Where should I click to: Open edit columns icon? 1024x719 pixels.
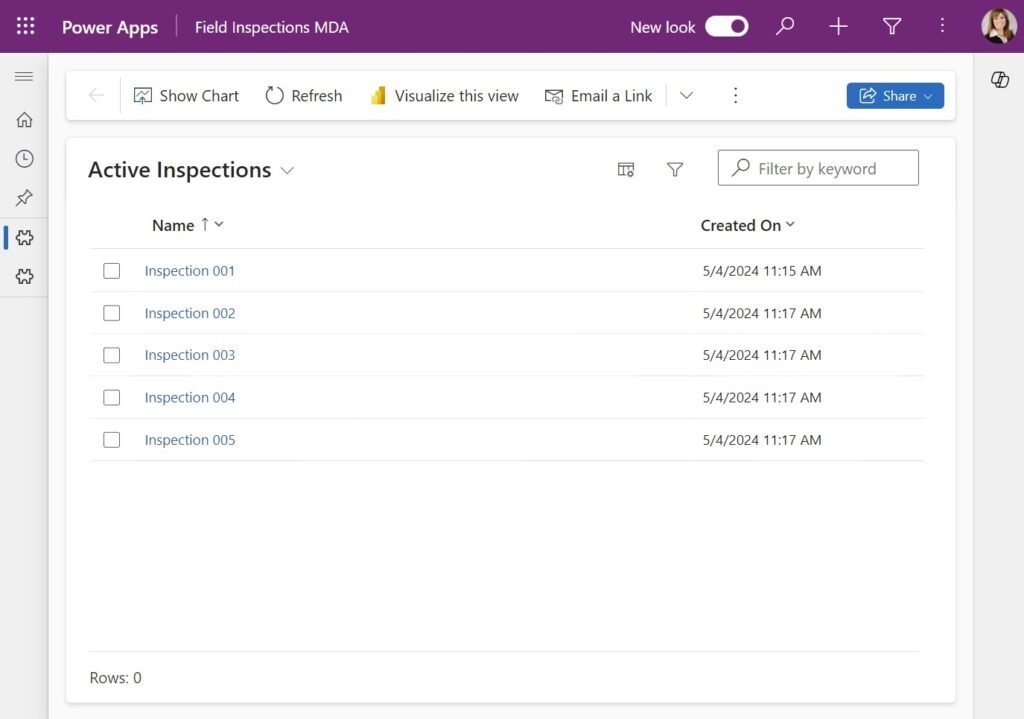click(626, 170)
